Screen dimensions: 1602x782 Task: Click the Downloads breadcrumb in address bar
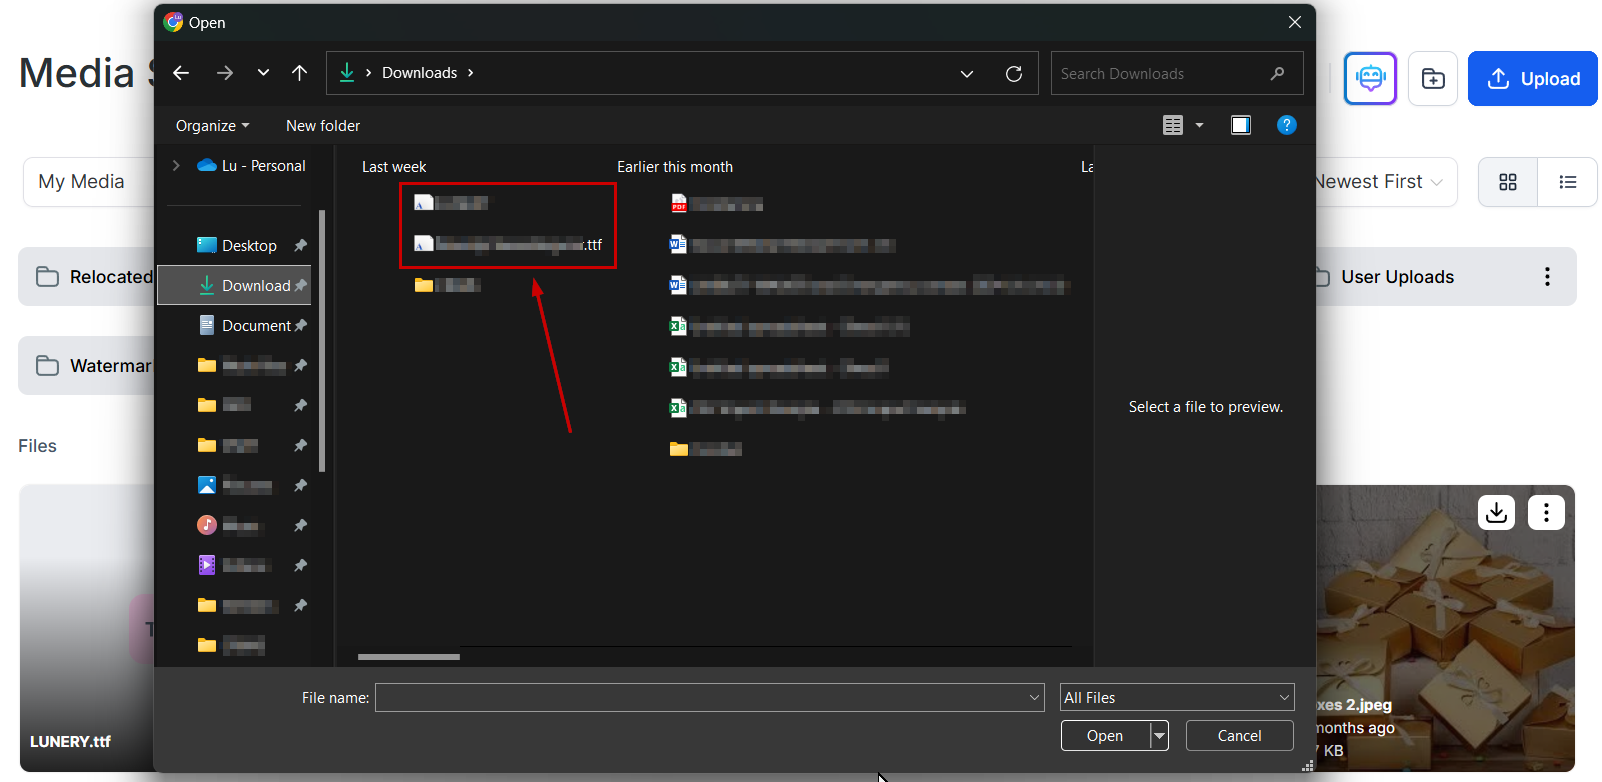(x=419, y=73)
